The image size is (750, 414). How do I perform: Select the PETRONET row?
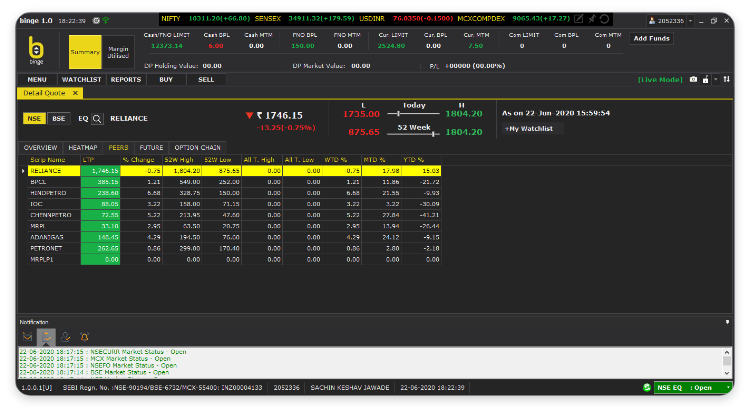(234, 248)
